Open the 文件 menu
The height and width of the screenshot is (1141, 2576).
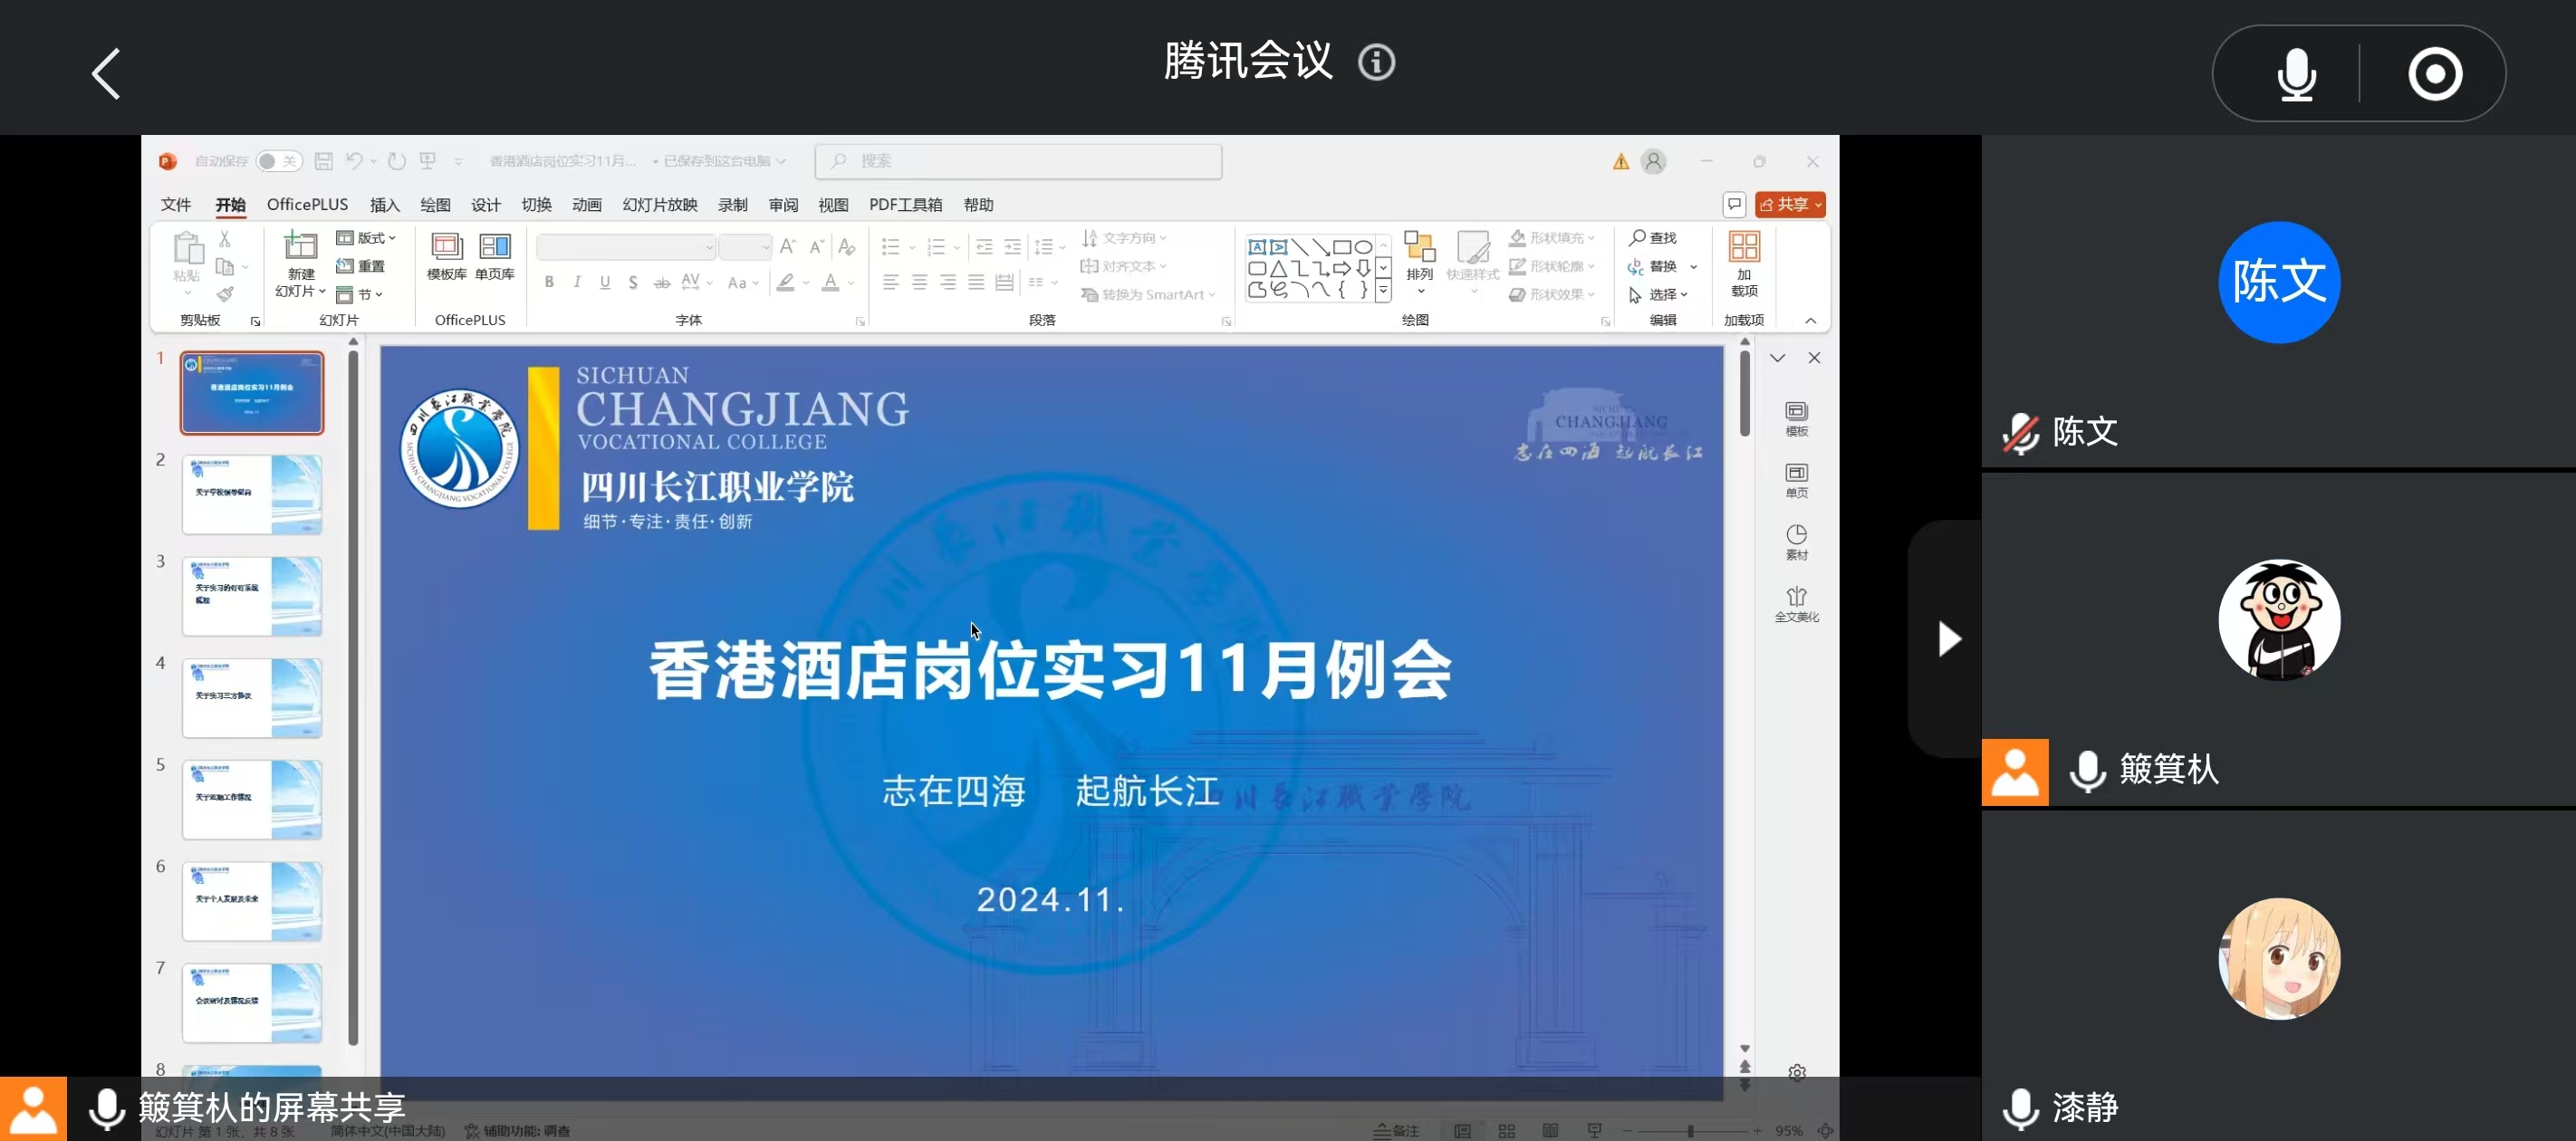[176, 205]
